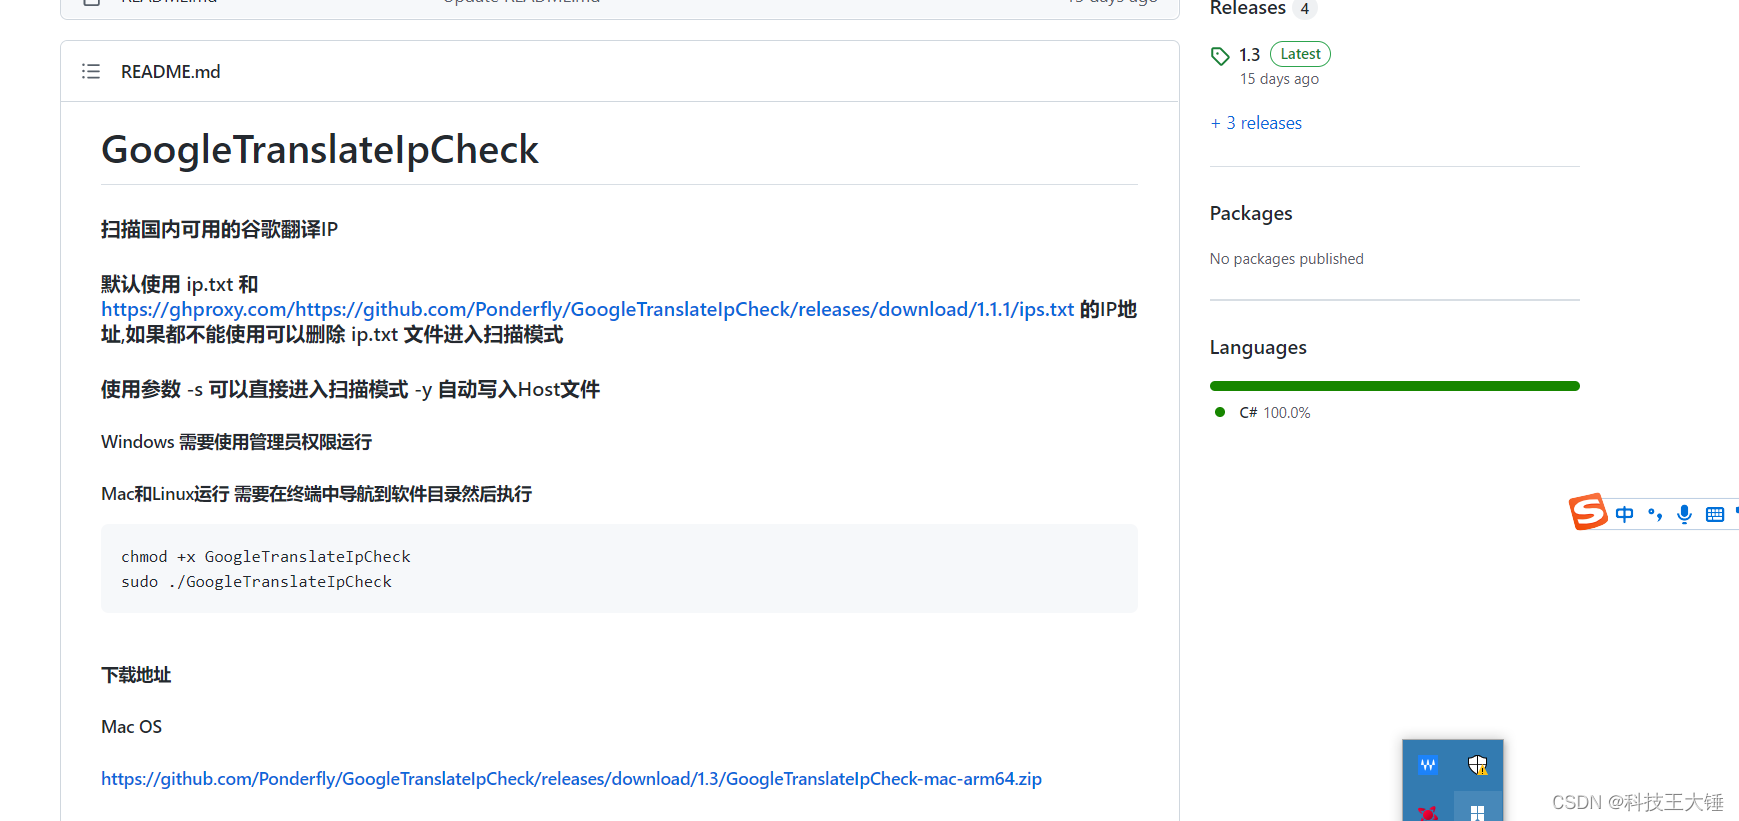
Task: Open the ghproxy ips.txt download link
Action: click(587, 310)
